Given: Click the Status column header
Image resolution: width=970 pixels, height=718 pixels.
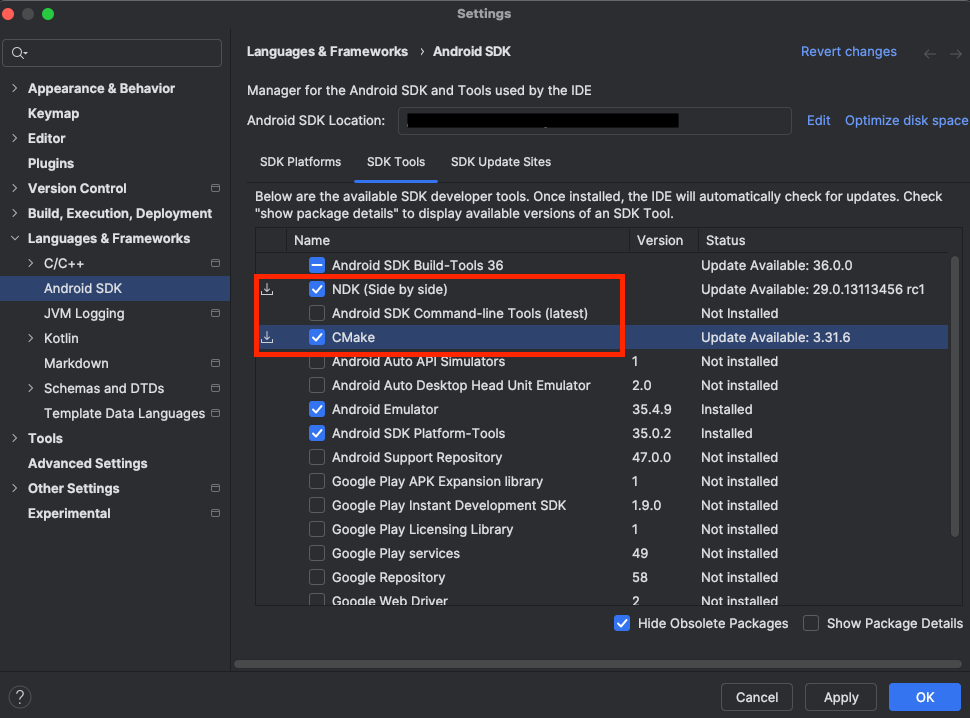Looking at the screenshot, I should pyautogui.click(x=823, y=241).
